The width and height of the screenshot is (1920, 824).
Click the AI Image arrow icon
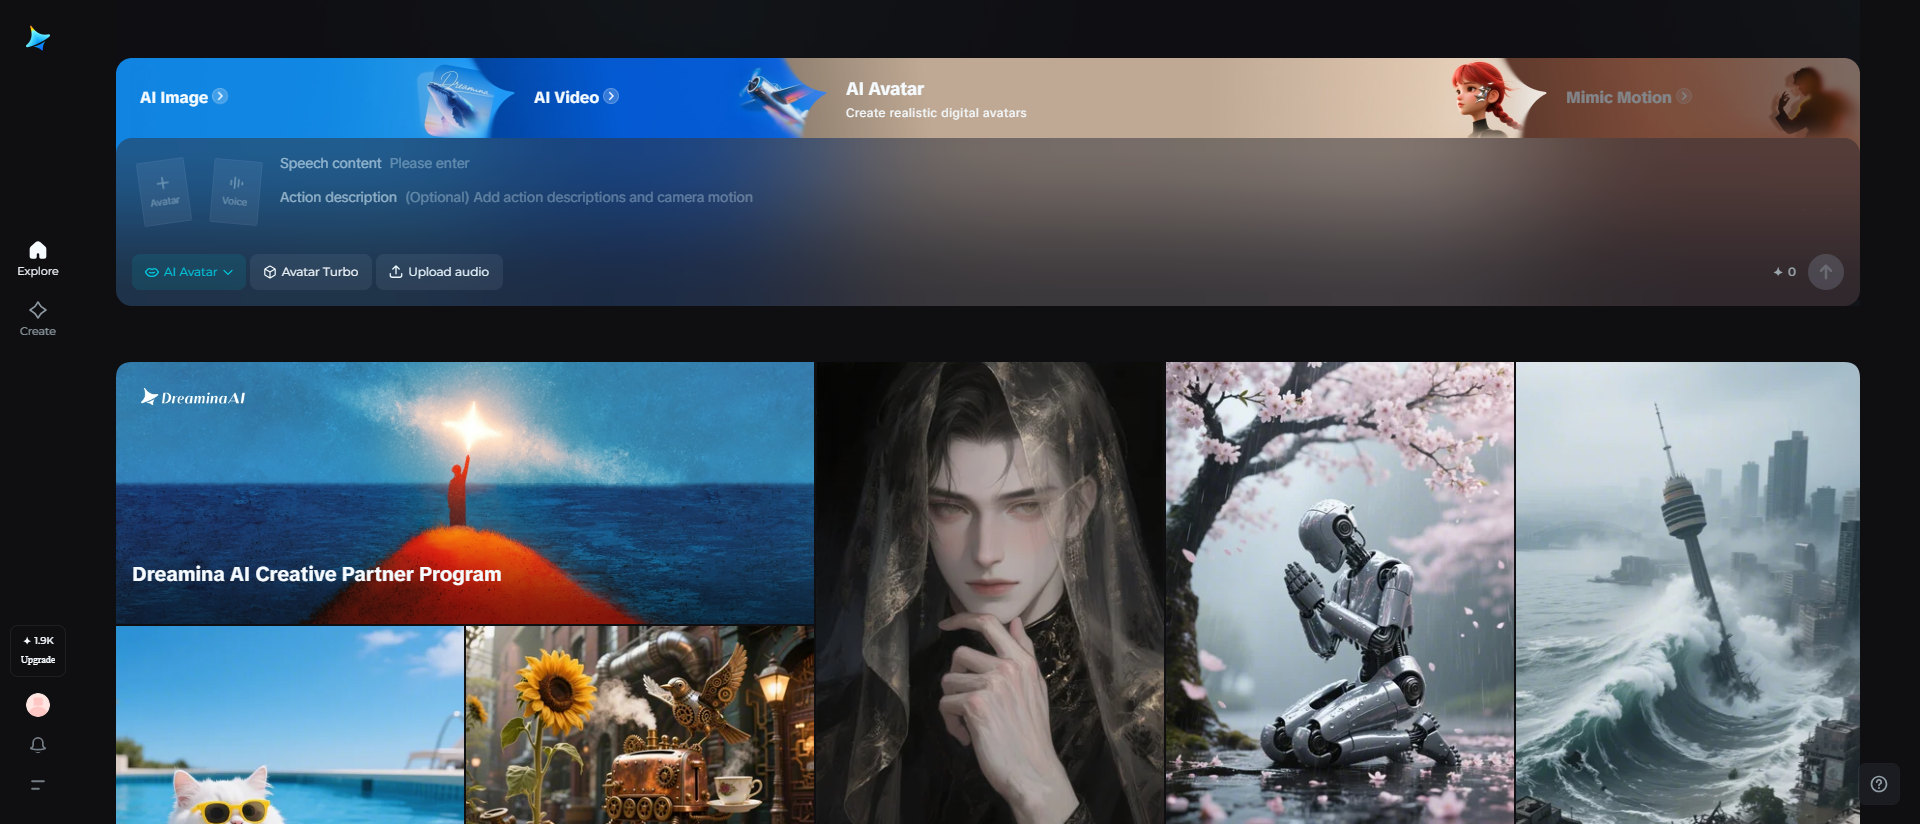click(x=220, y=96)
